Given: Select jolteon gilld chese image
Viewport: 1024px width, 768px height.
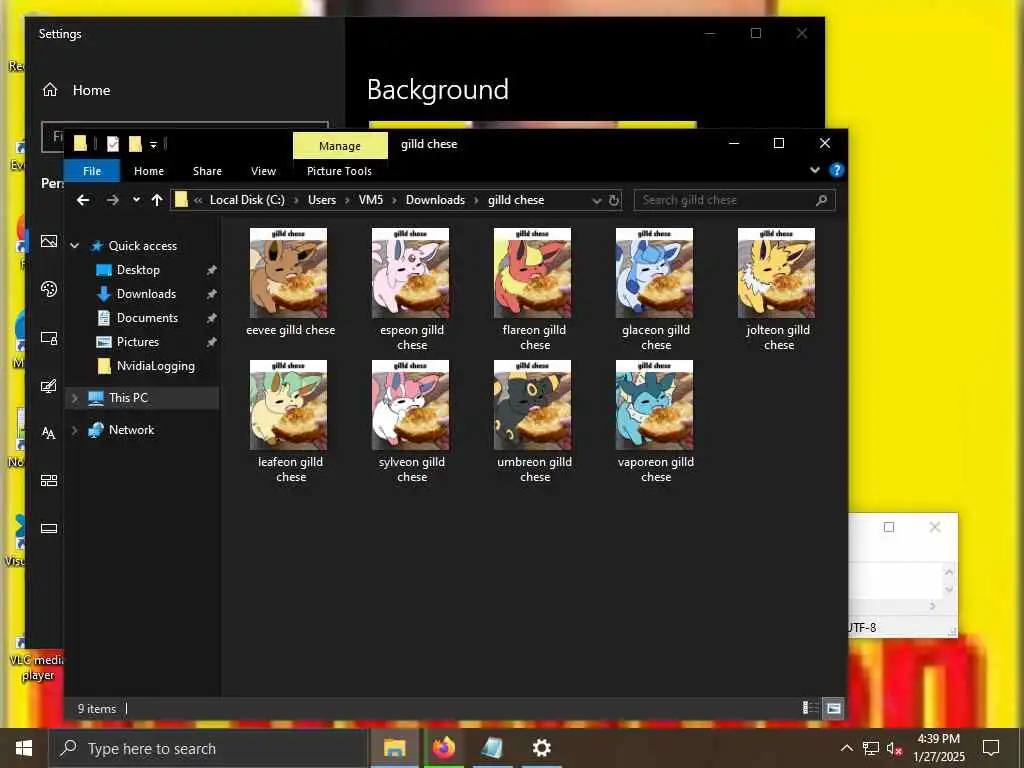Looking at the screenshot, I should [x=776, y=289].
